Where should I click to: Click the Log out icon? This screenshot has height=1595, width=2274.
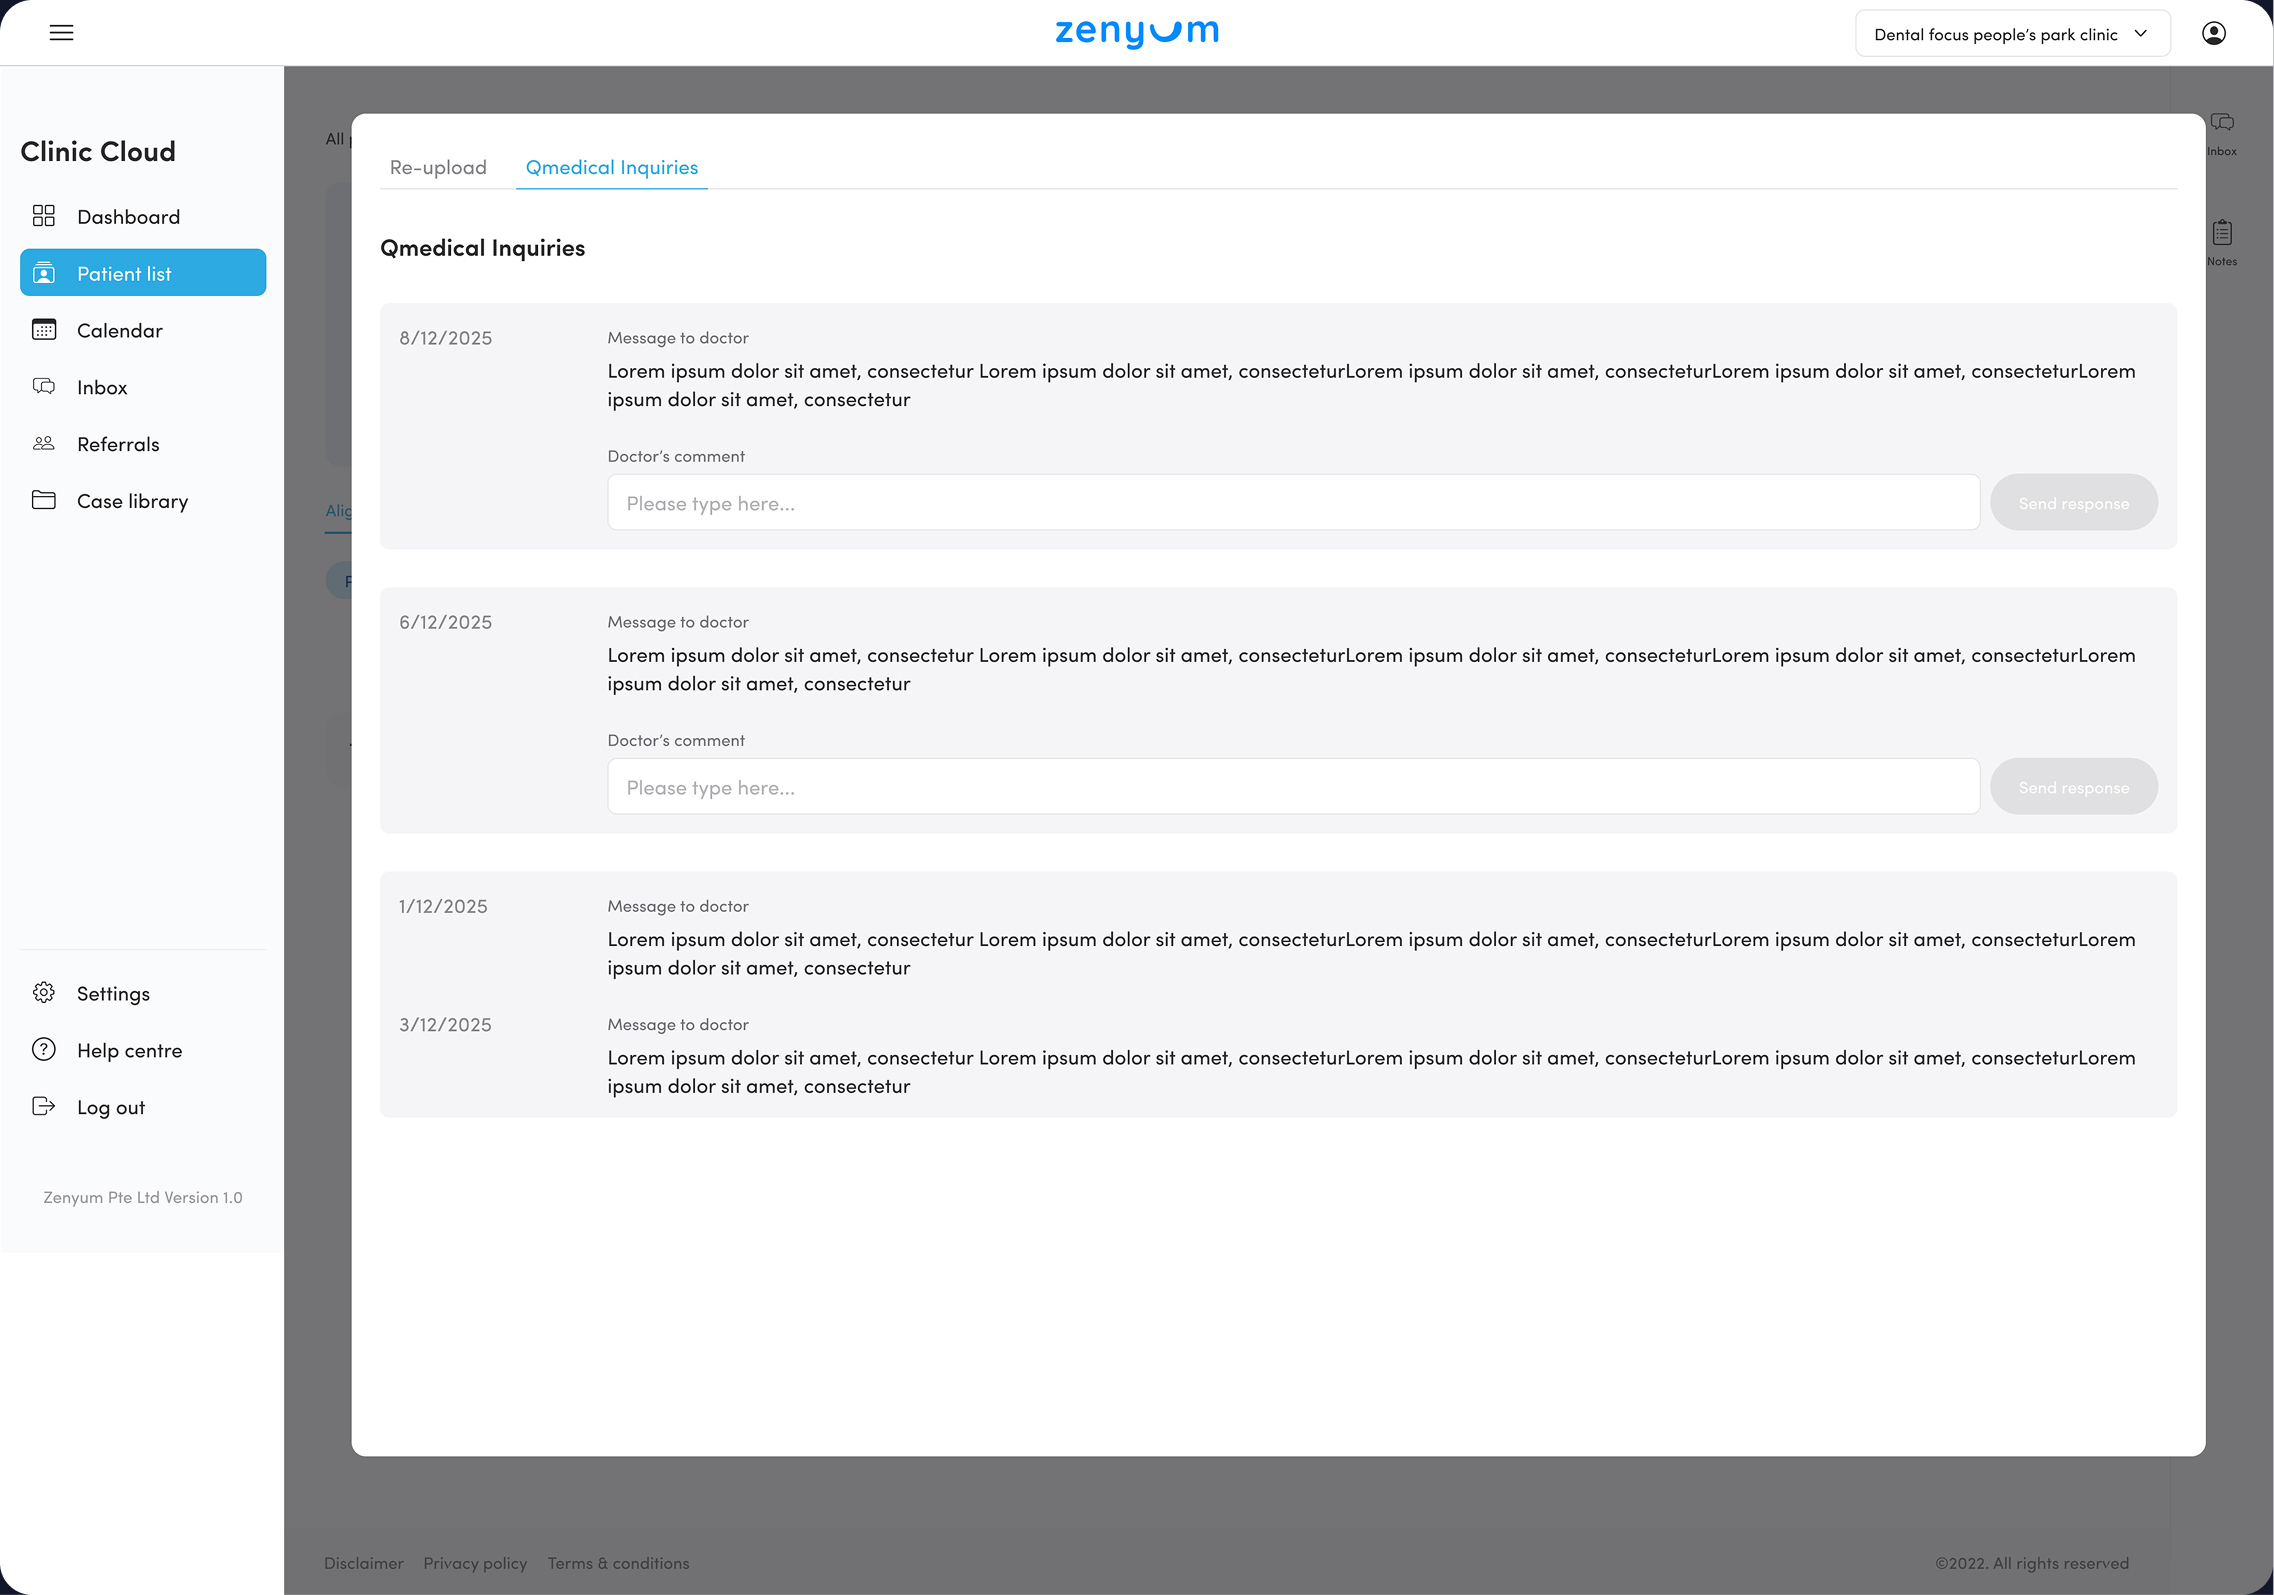[44, 1106]
